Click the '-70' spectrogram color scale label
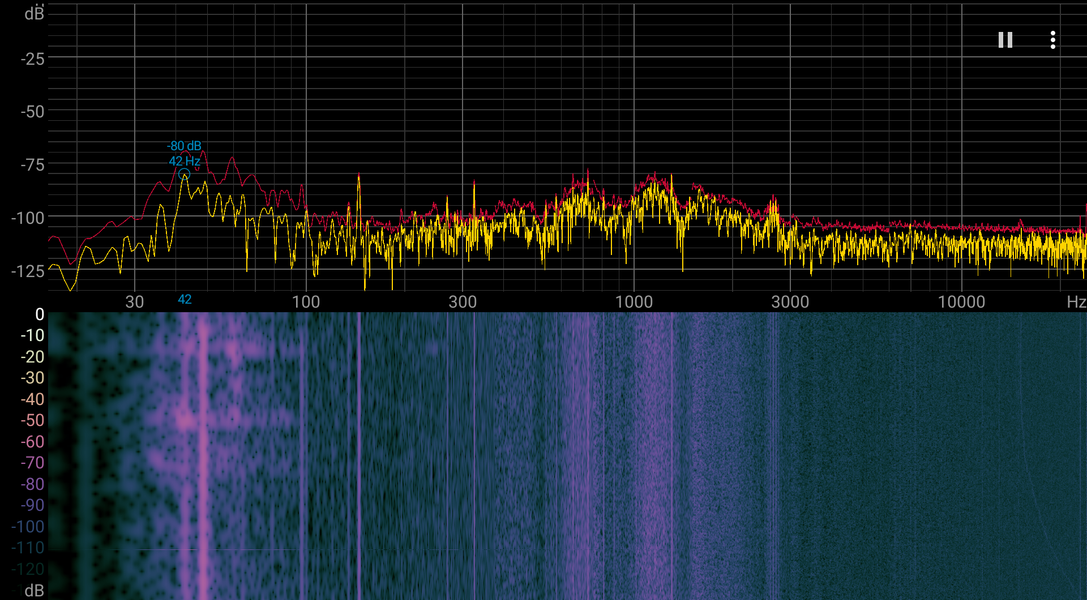The image size is (1087, 600). pyautogui.click(x=33, y=463)
